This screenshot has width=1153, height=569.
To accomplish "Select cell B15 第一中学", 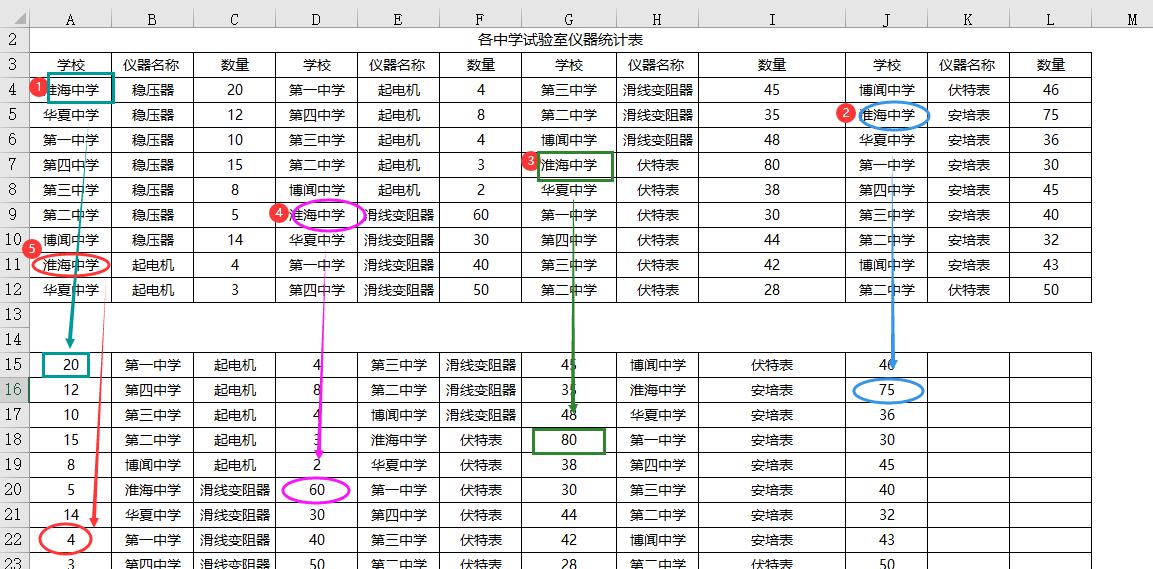I will pos(152,365).
